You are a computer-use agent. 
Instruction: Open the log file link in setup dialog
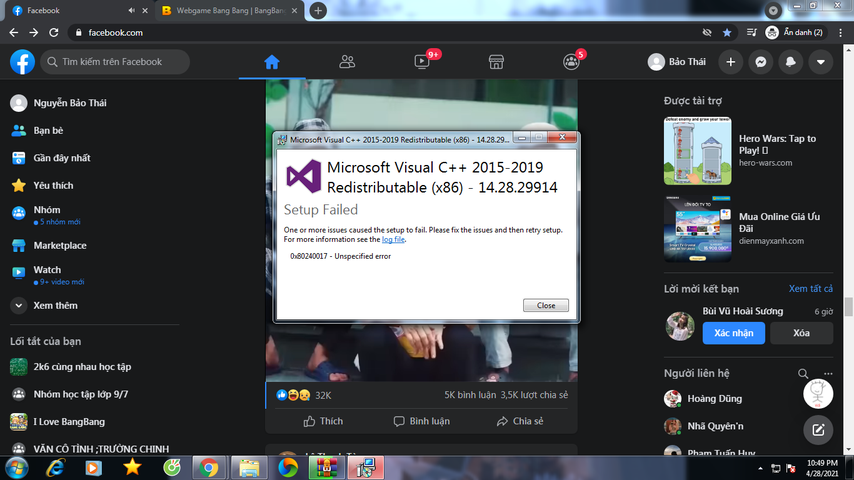393,239
